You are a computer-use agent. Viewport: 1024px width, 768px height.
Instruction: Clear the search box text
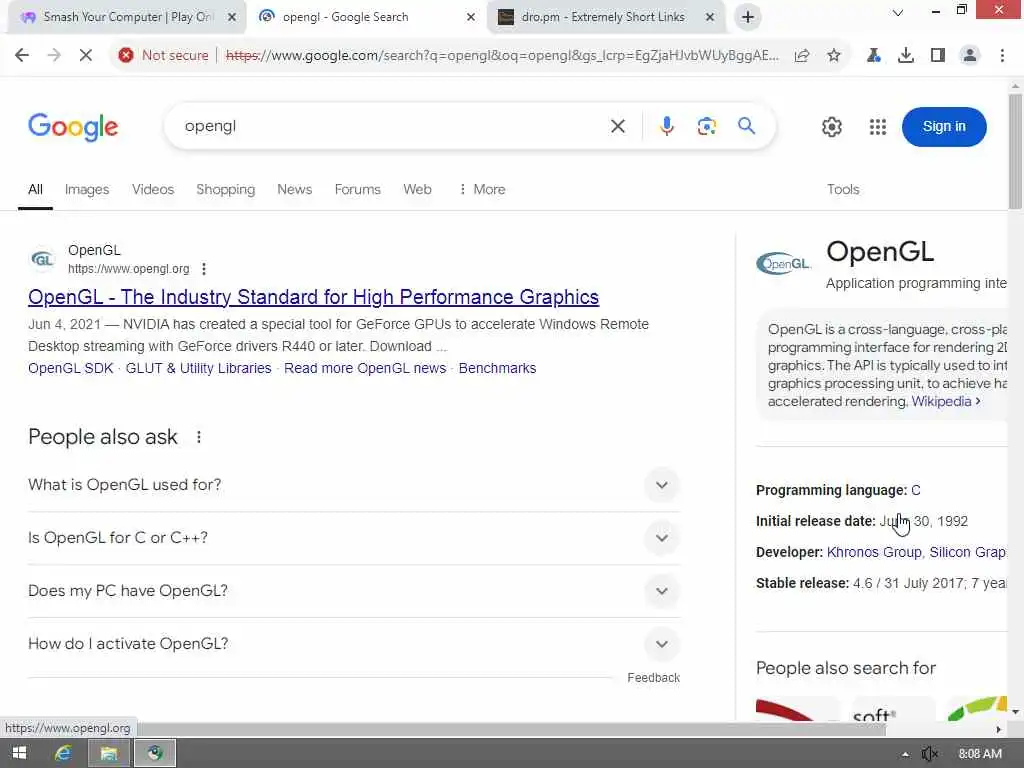coord(618,126)
